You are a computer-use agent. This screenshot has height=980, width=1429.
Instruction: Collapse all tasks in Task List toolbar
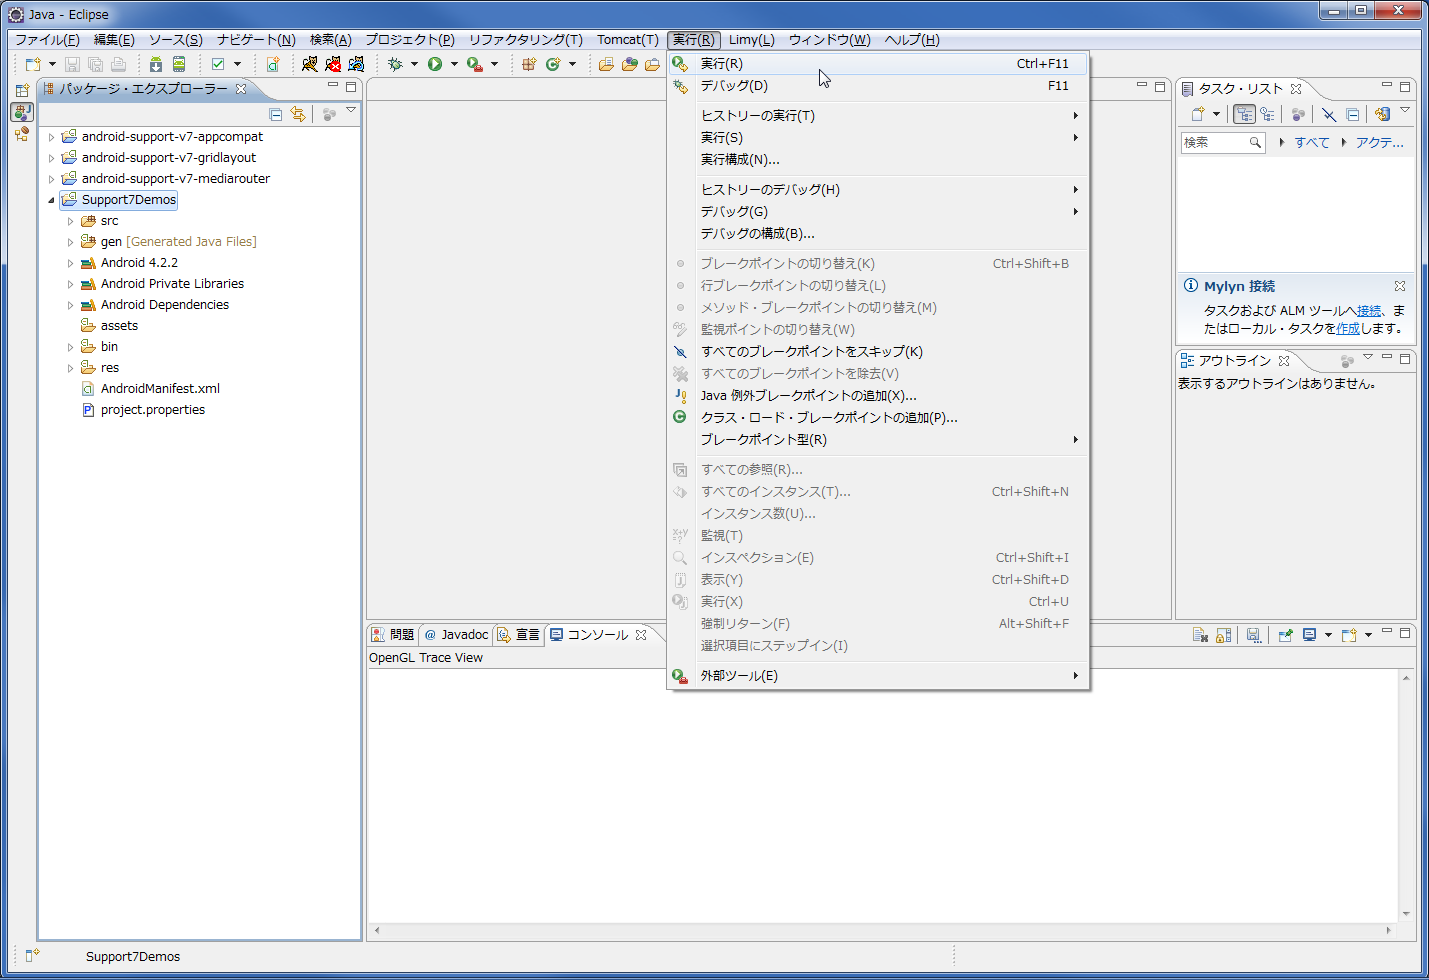pos(1352,114)
